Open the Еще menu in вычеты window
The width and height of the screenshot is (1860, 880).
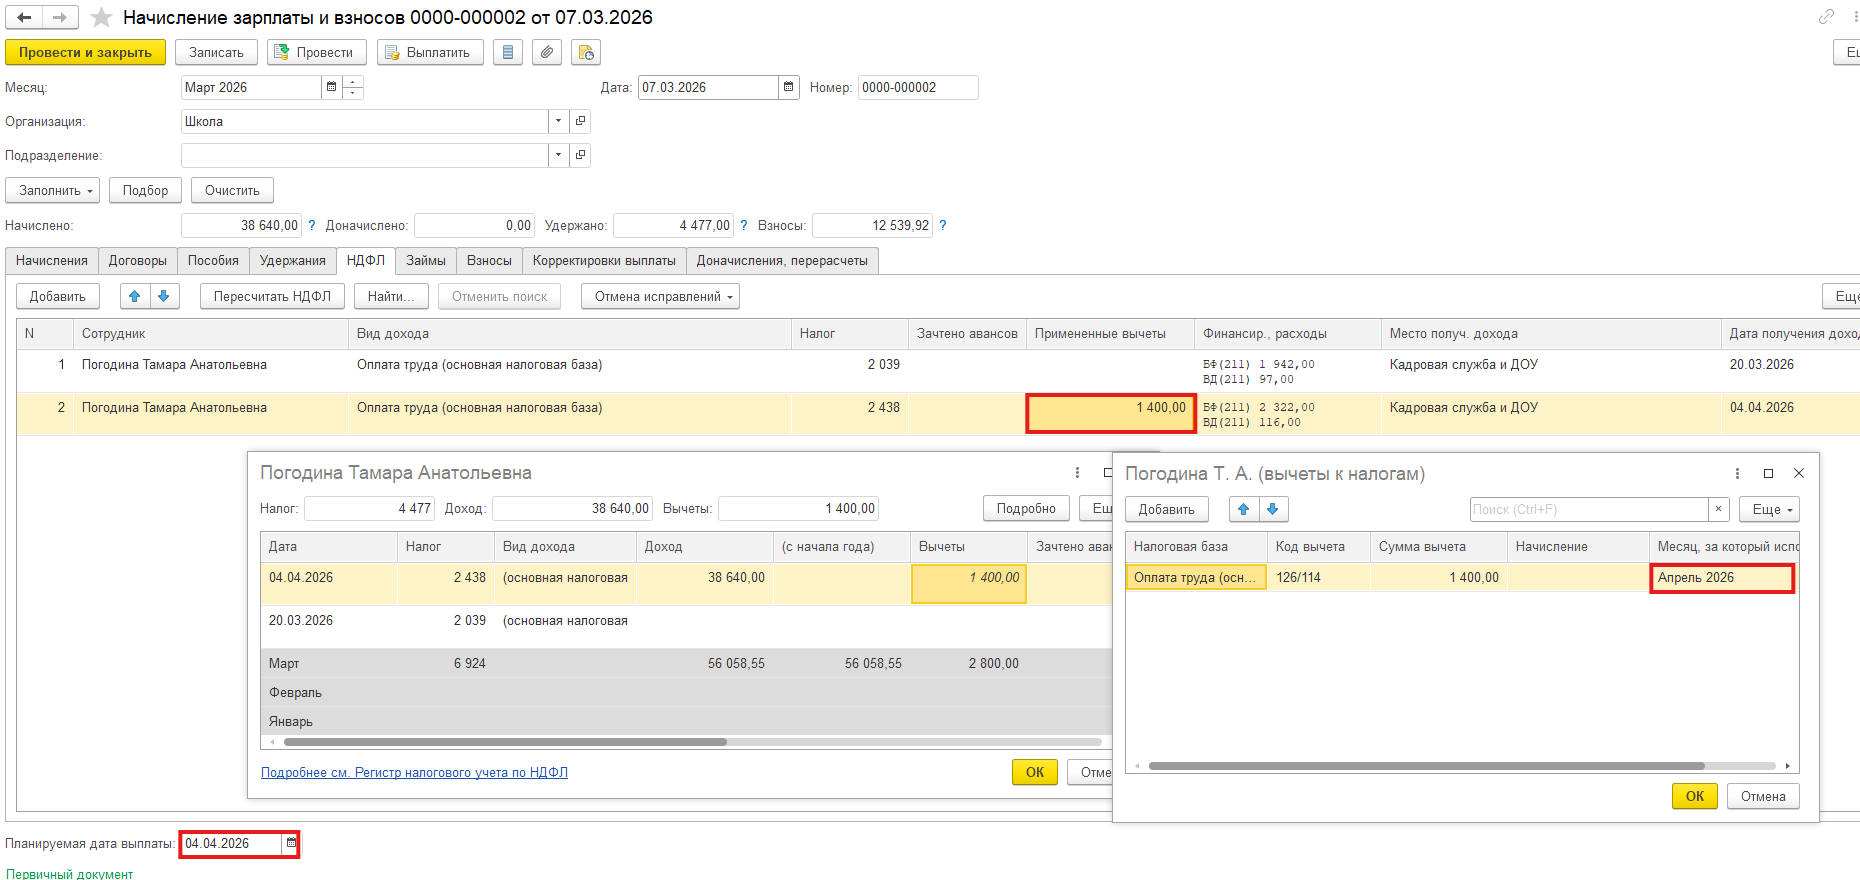1769,509
